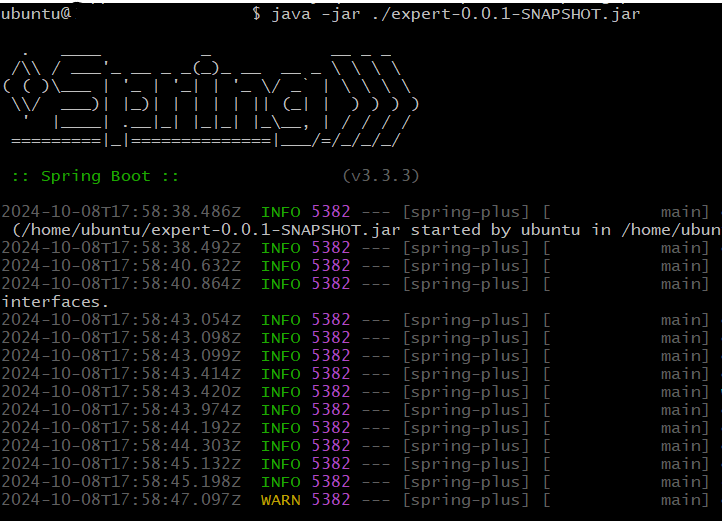Click timestamp 2024-10-08T17:58:43.099Z
Image resolution: width=722 pixels, height=521 pixels.
coord(121,356)
